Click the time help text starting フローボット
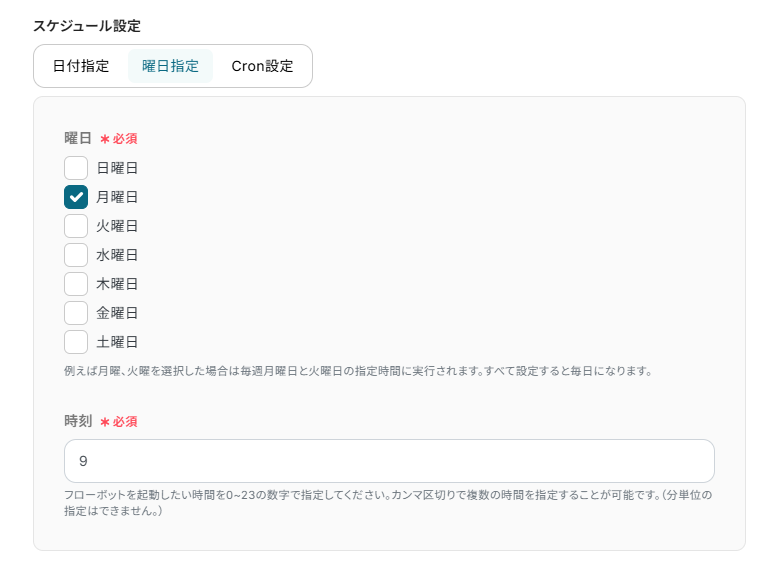 388,503
